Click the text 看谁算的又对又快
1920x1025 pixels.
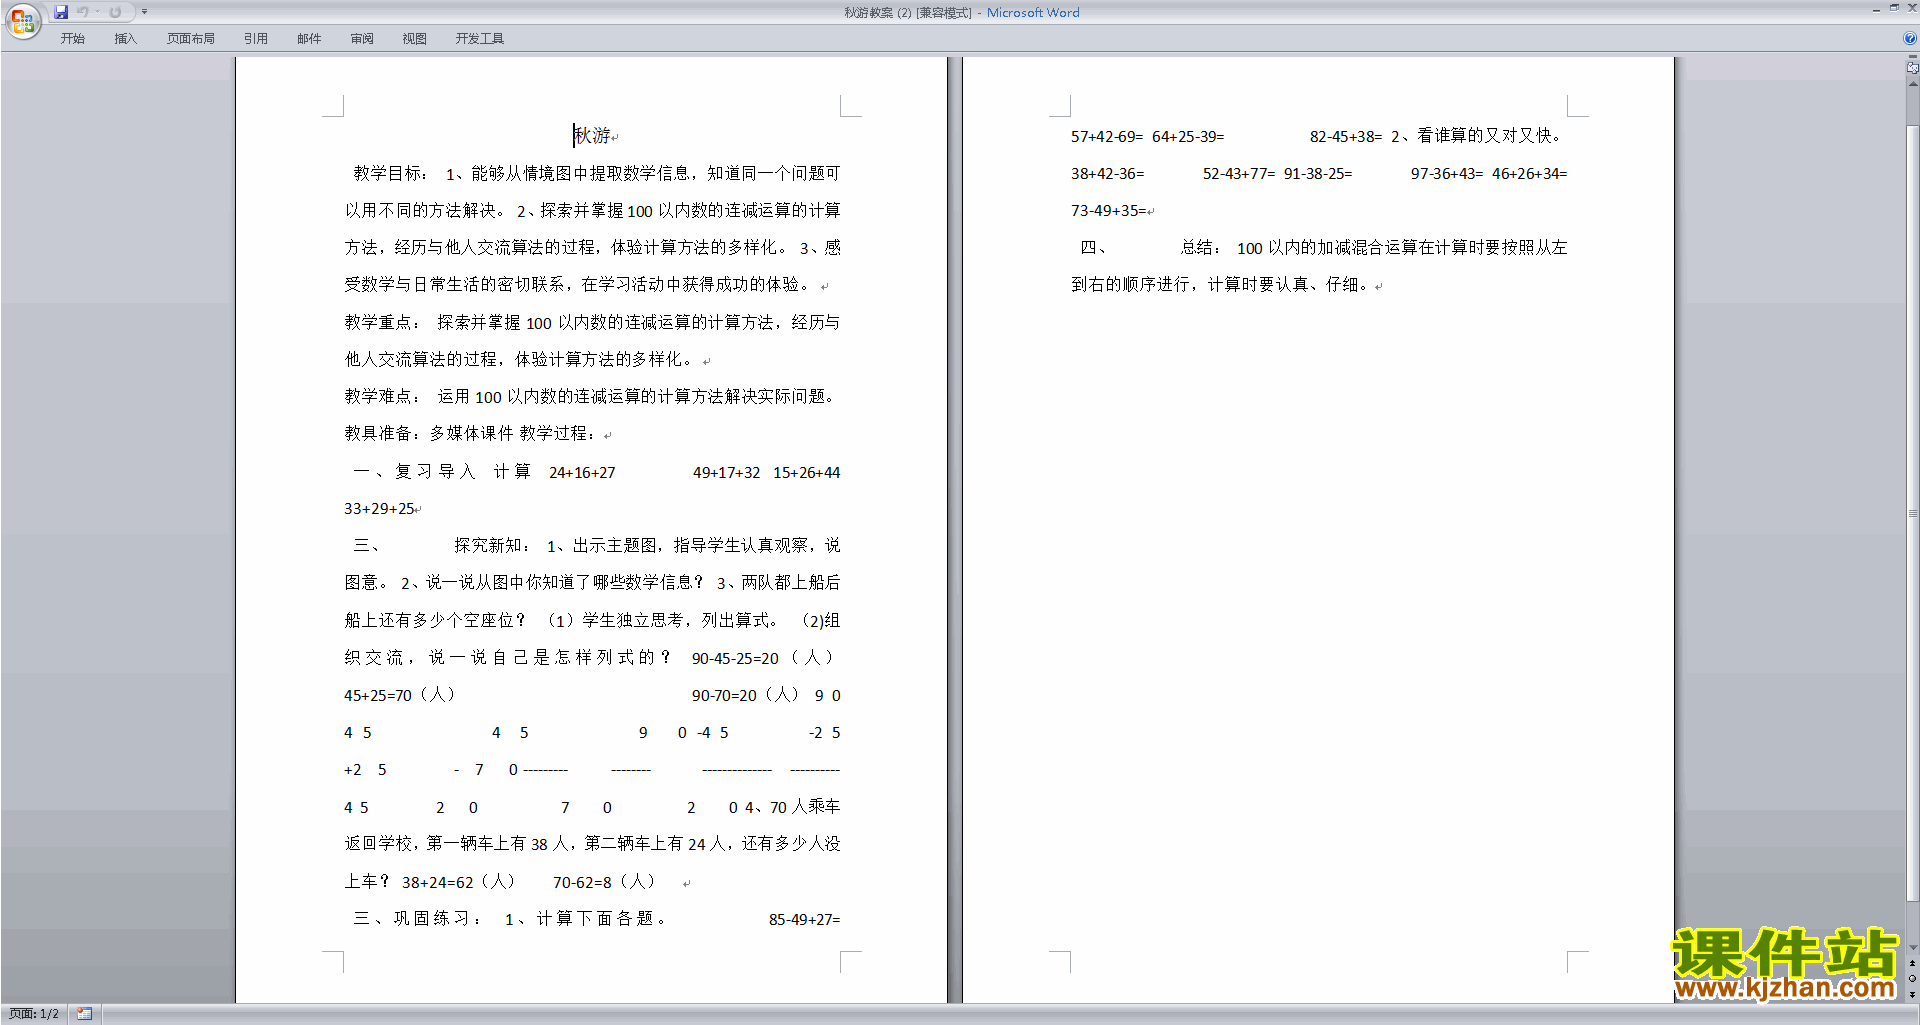[1484, 135]
